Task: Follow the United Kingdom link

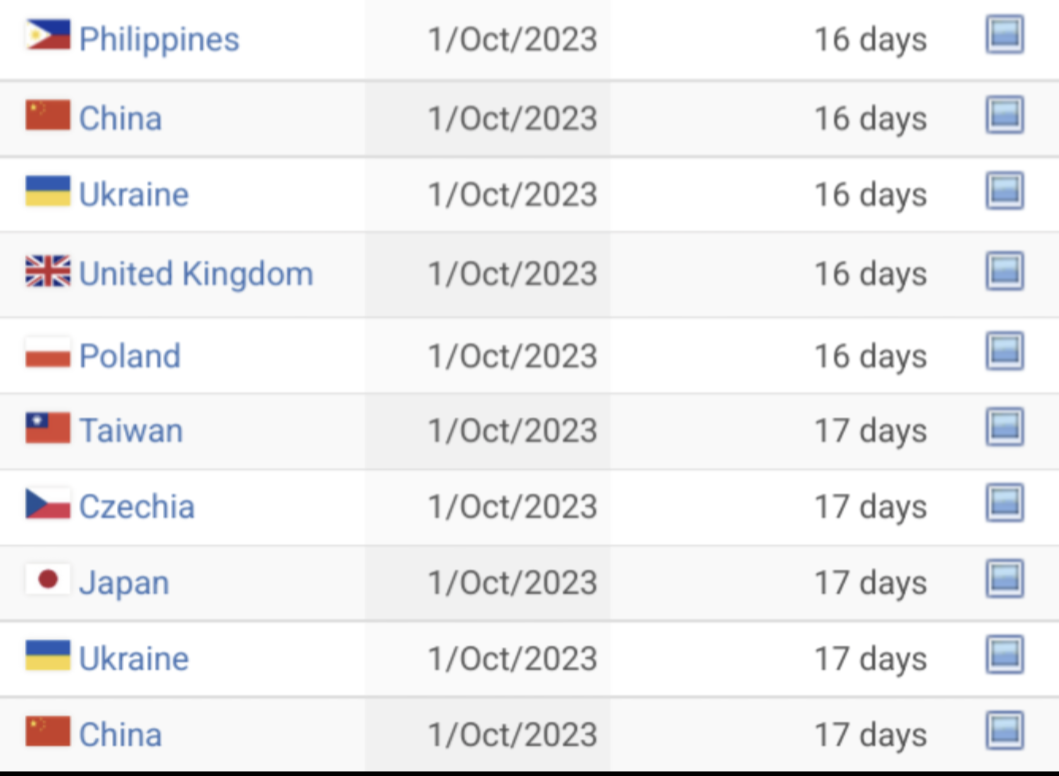Action: coord(196,274)
